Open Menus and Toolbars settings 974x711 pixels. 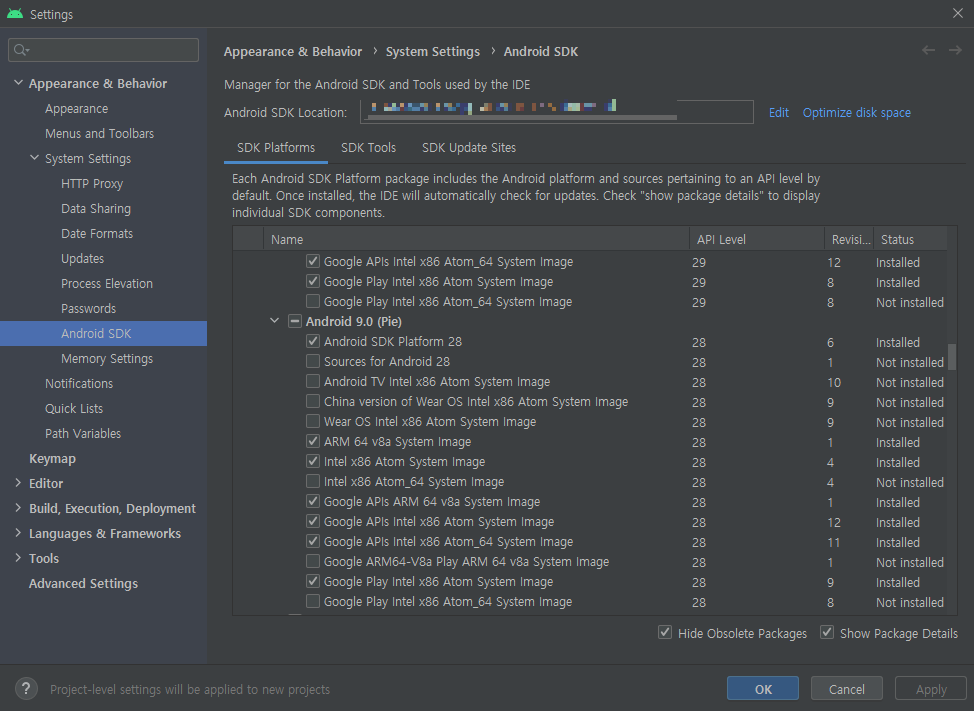99,134
